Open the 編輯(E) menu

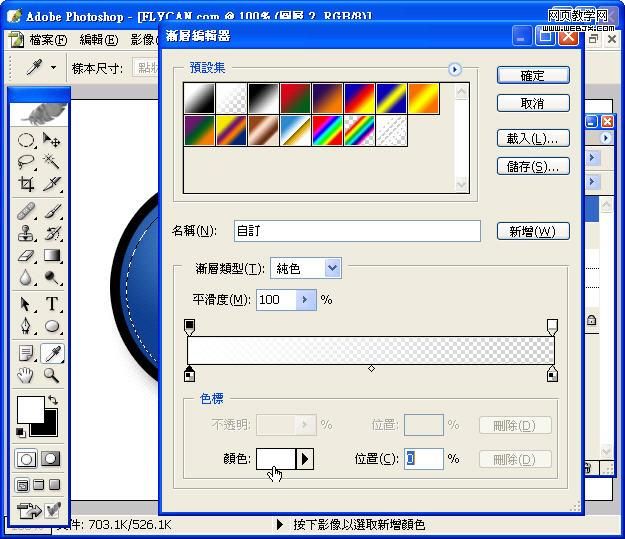[98, 39]
